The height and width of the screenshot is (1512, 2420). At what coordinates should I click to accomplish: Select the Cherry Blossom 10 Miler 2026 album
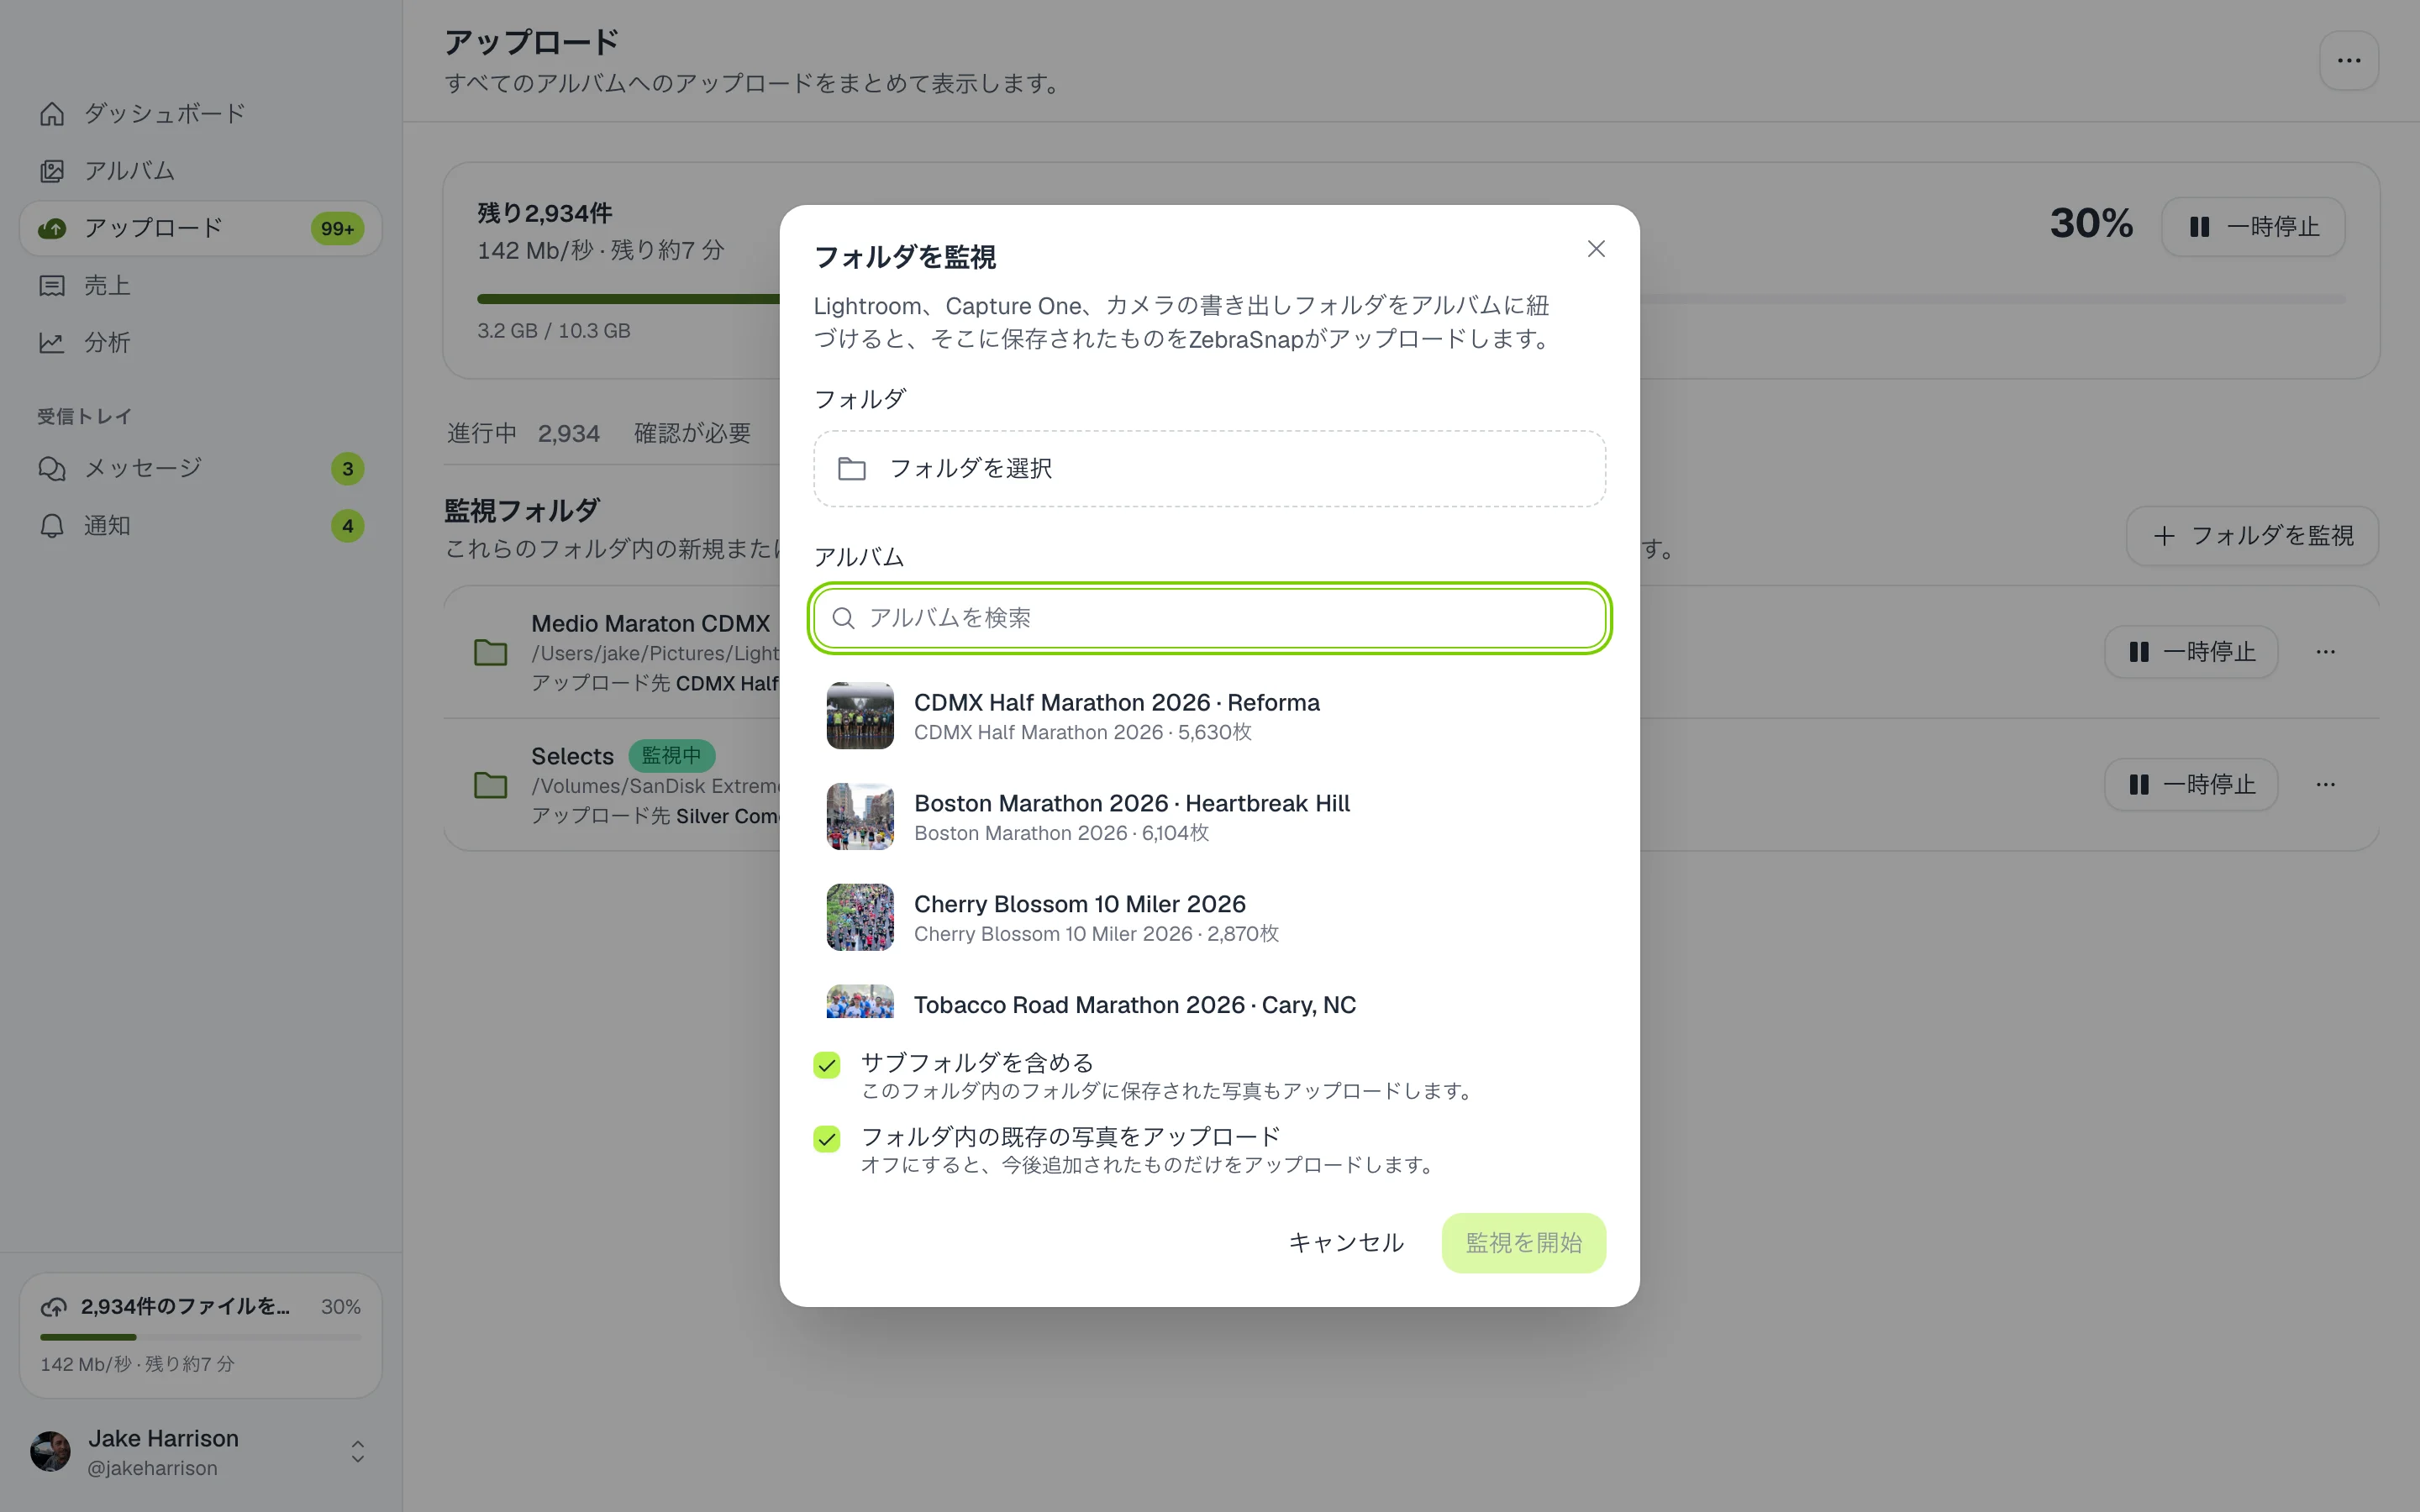pos(1209,918)
